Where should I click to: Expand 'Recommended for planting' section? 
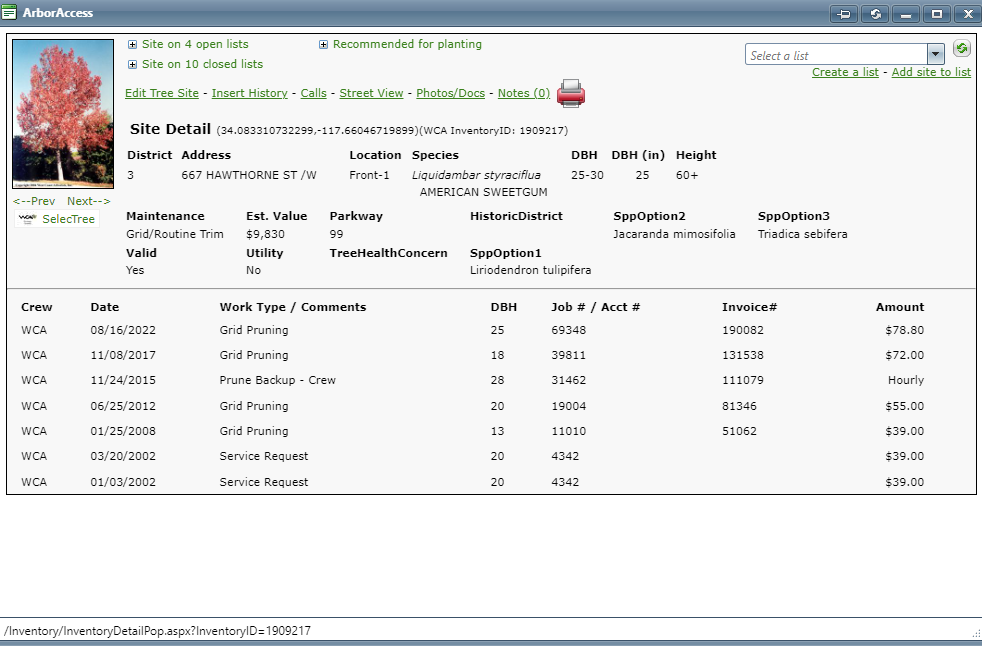[x=323, y=44]
